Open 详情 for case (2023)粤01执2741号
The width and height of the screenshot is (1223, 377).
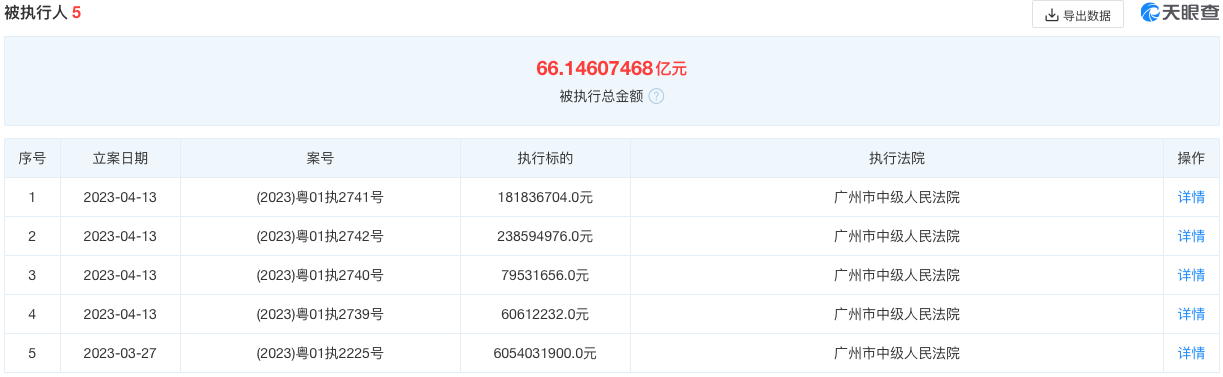(x=1191, y=197)
